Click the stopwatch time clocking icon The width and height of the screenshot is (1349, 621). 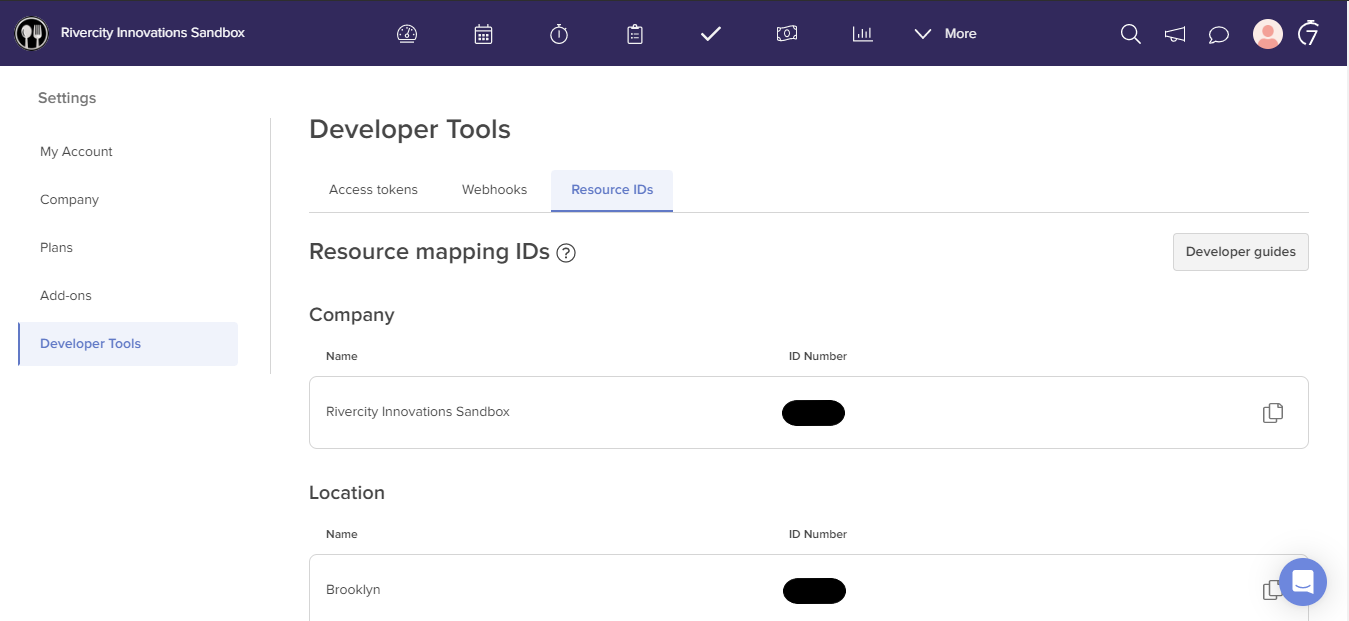(x=559, y=34)
